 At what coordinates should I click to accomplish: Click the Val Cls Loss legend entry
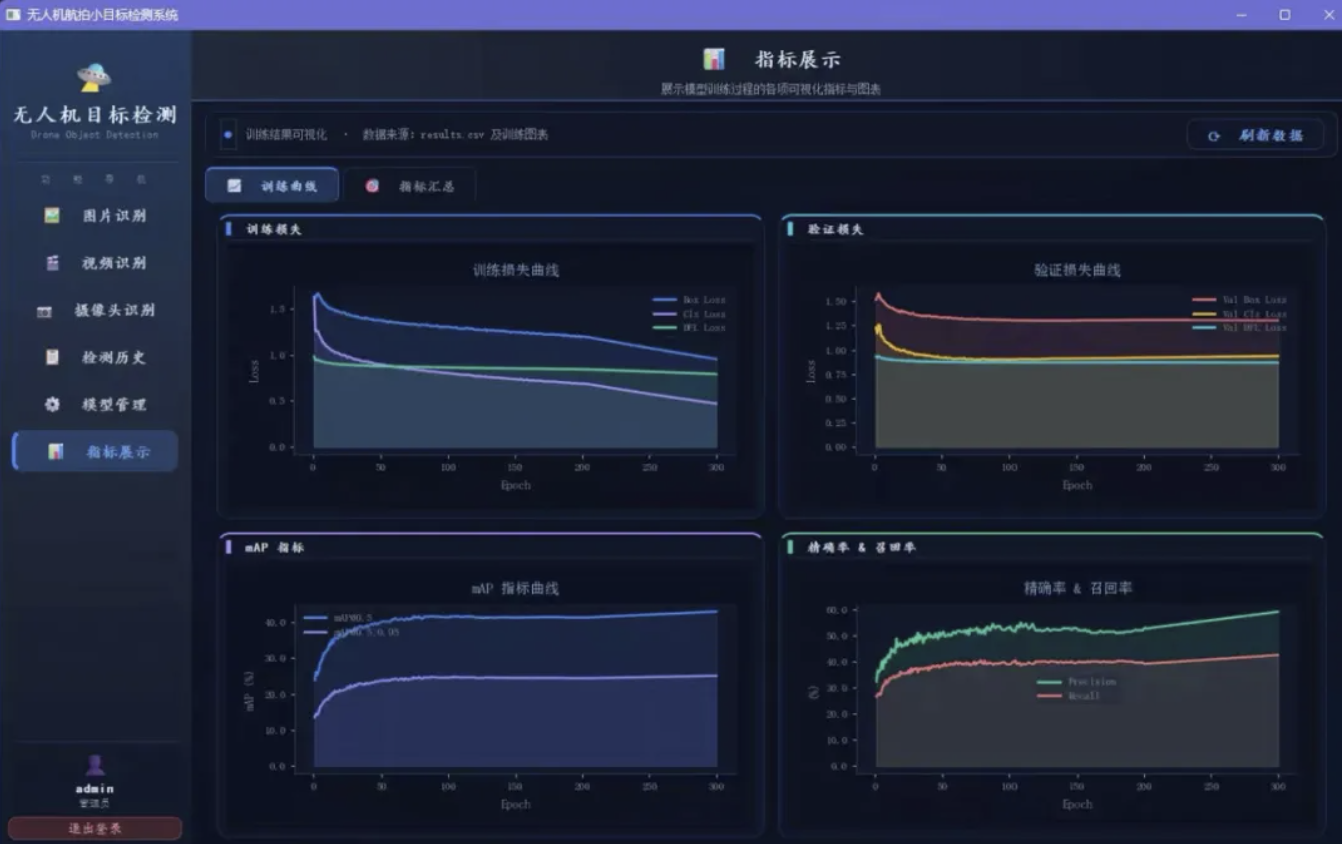coord(1239,314)
